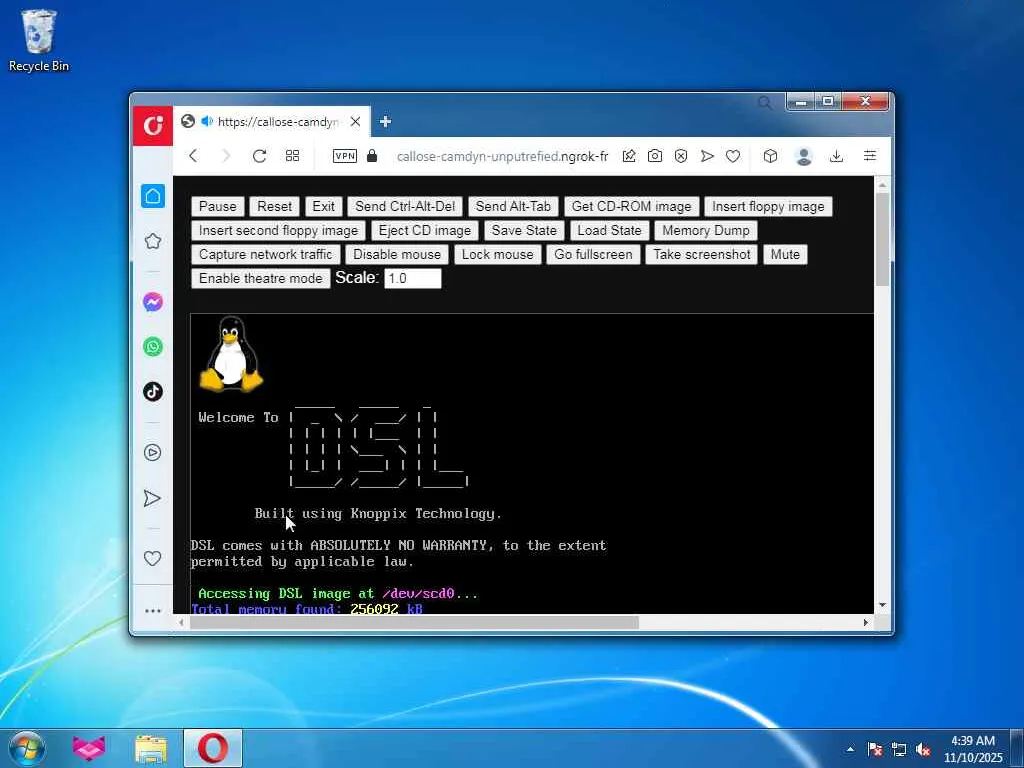The height and width of the screenshot is (768, 1024).
Task: Toggle Enable theatre mode button
Action: pyautogui.click(x=261, y=279)
